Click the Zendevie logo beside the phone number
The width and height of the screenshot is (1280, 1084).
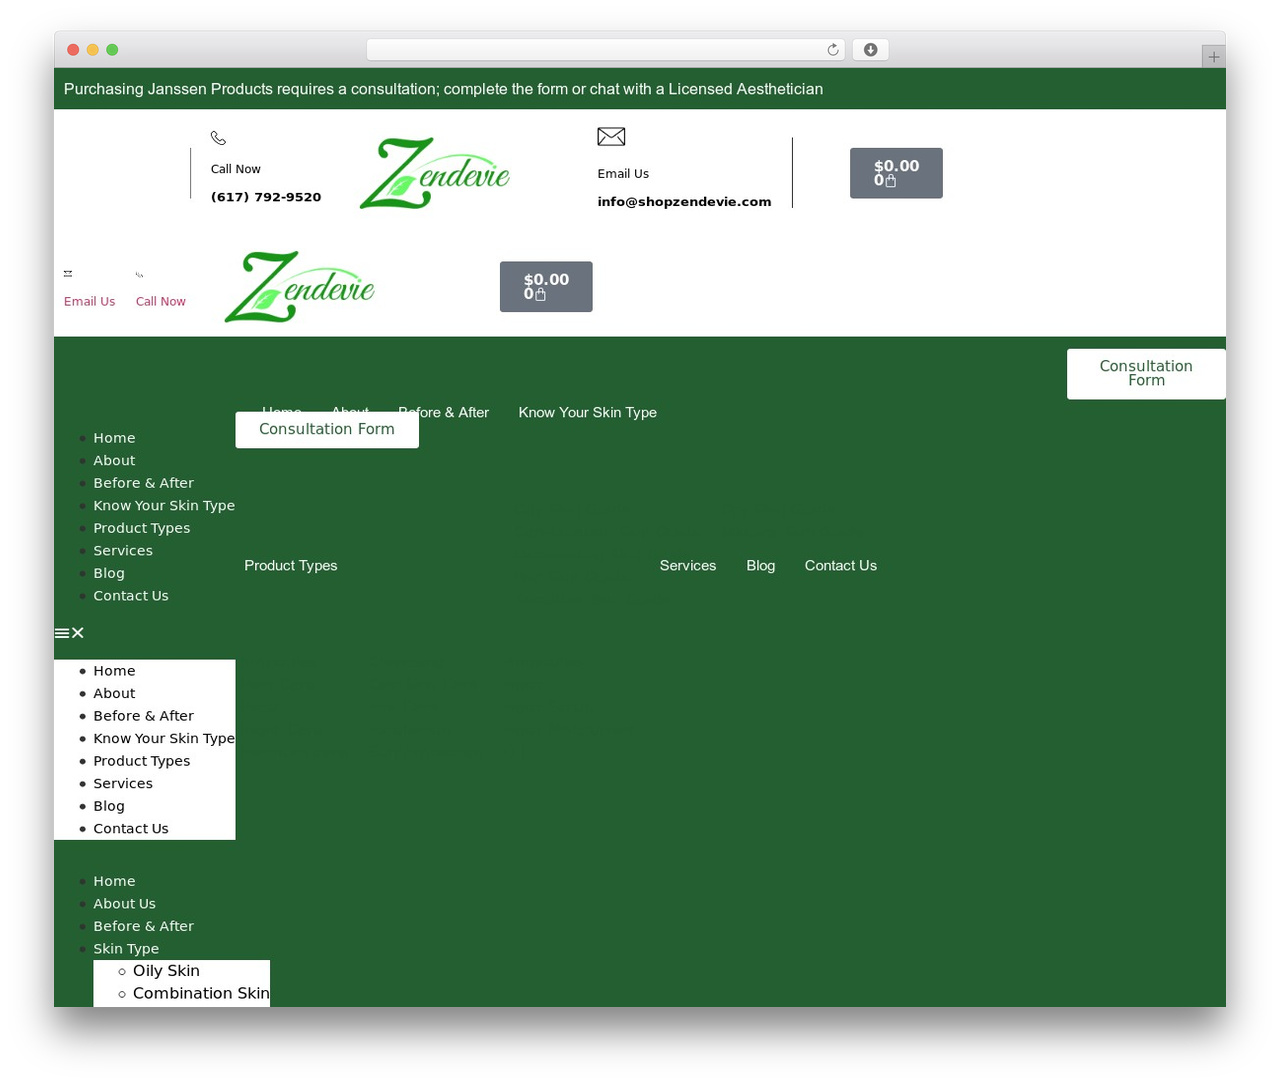(x=435, y=173)
